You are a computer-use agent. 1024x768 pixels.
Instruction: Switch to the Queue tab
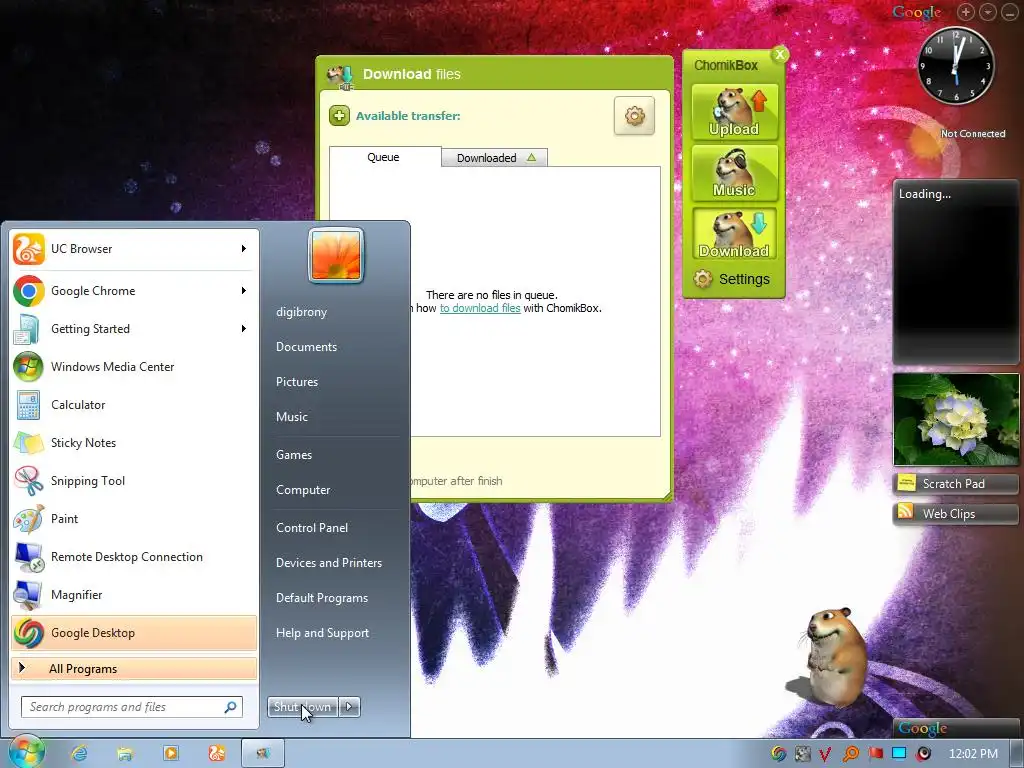(x=384, y=157)
